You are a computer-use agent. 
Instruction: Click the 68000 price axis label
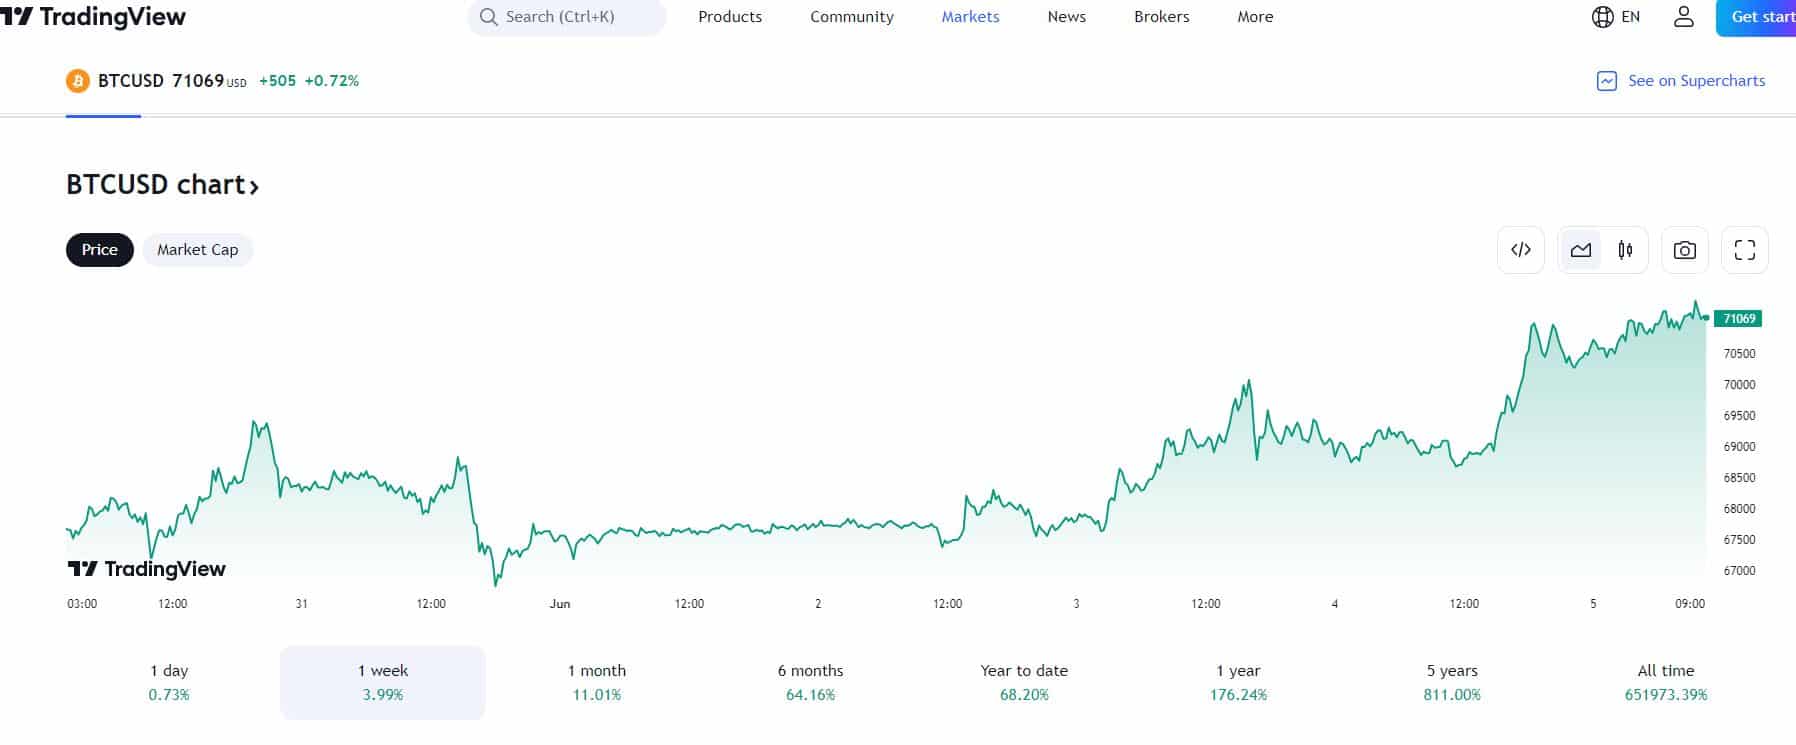point(1740,509)
